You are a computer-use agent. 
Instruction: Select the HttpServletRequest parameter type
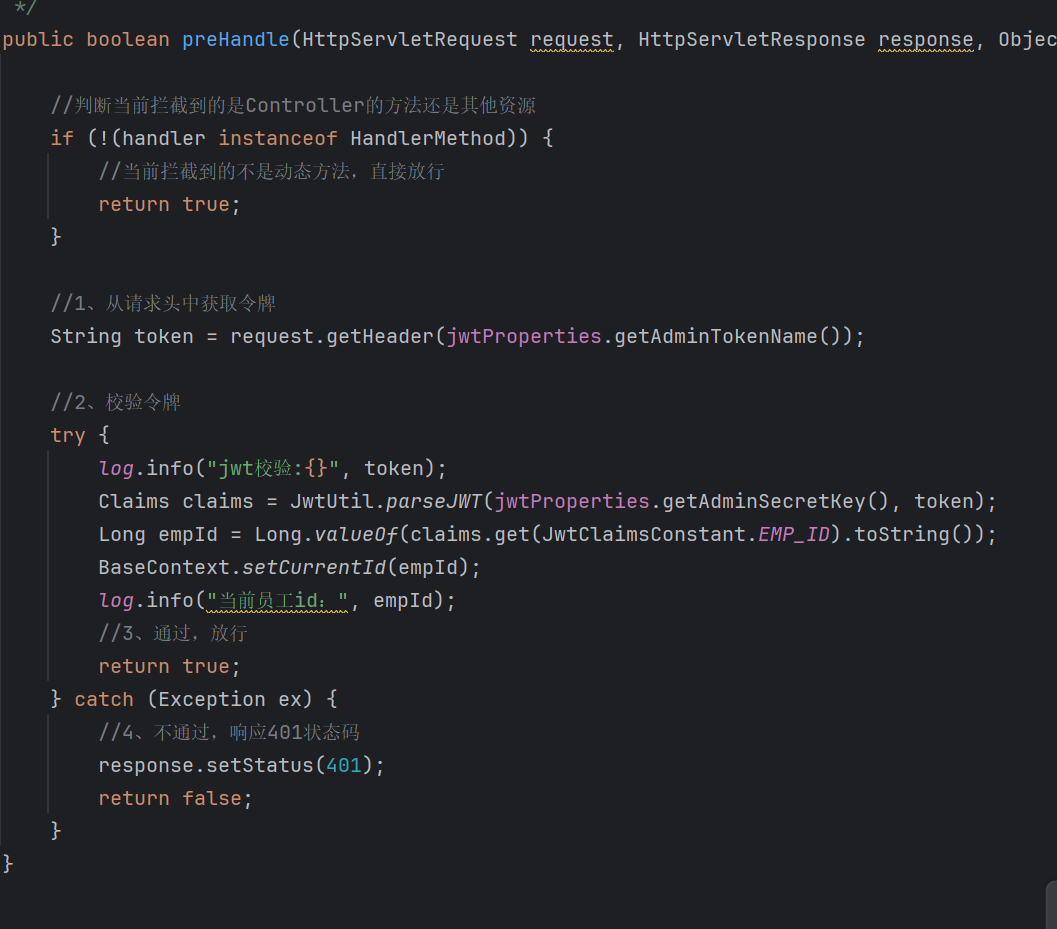click(409, 40)
